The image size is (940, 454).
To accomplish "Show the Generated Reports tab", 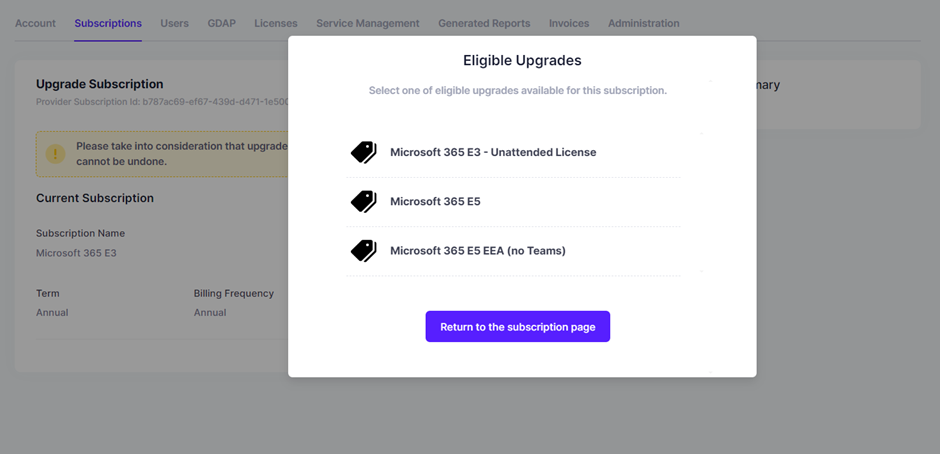I will click(x=484, y=23).
